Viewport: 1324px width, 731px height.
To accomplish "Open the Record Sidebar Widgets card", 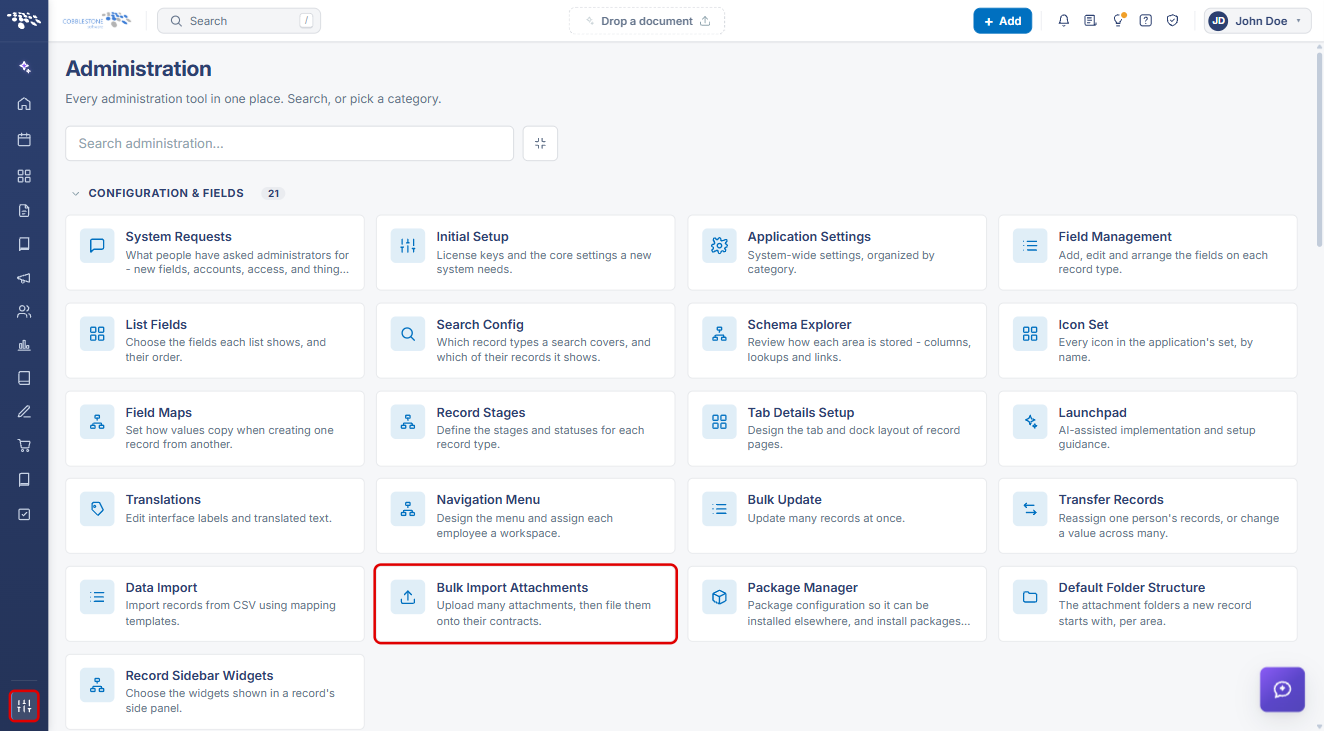I will 215,692.
